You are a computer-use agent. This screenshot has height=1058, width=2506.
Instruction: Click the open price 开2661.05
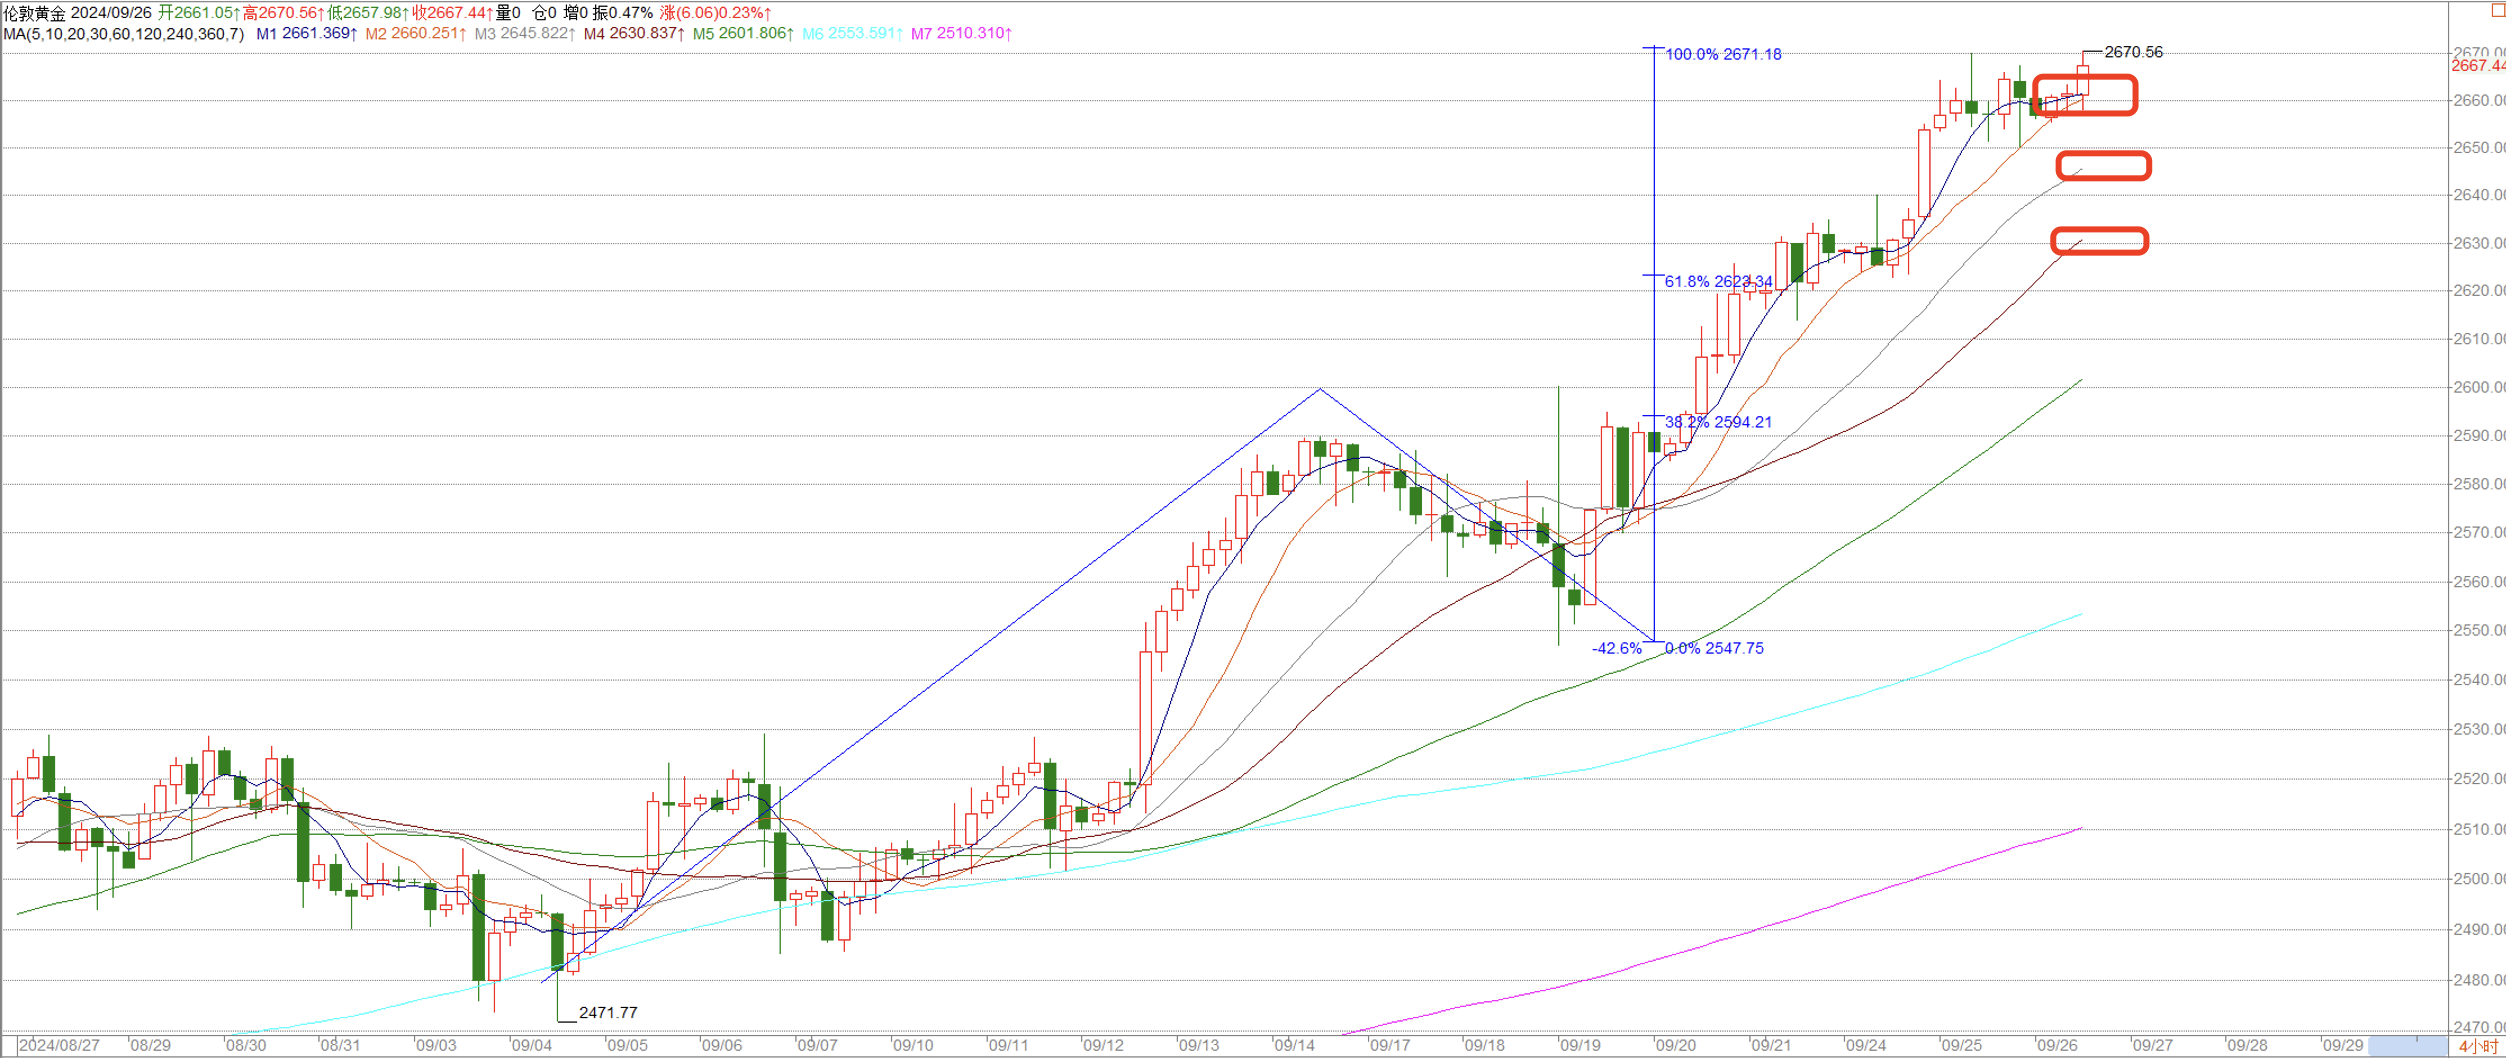pos(199,13)
